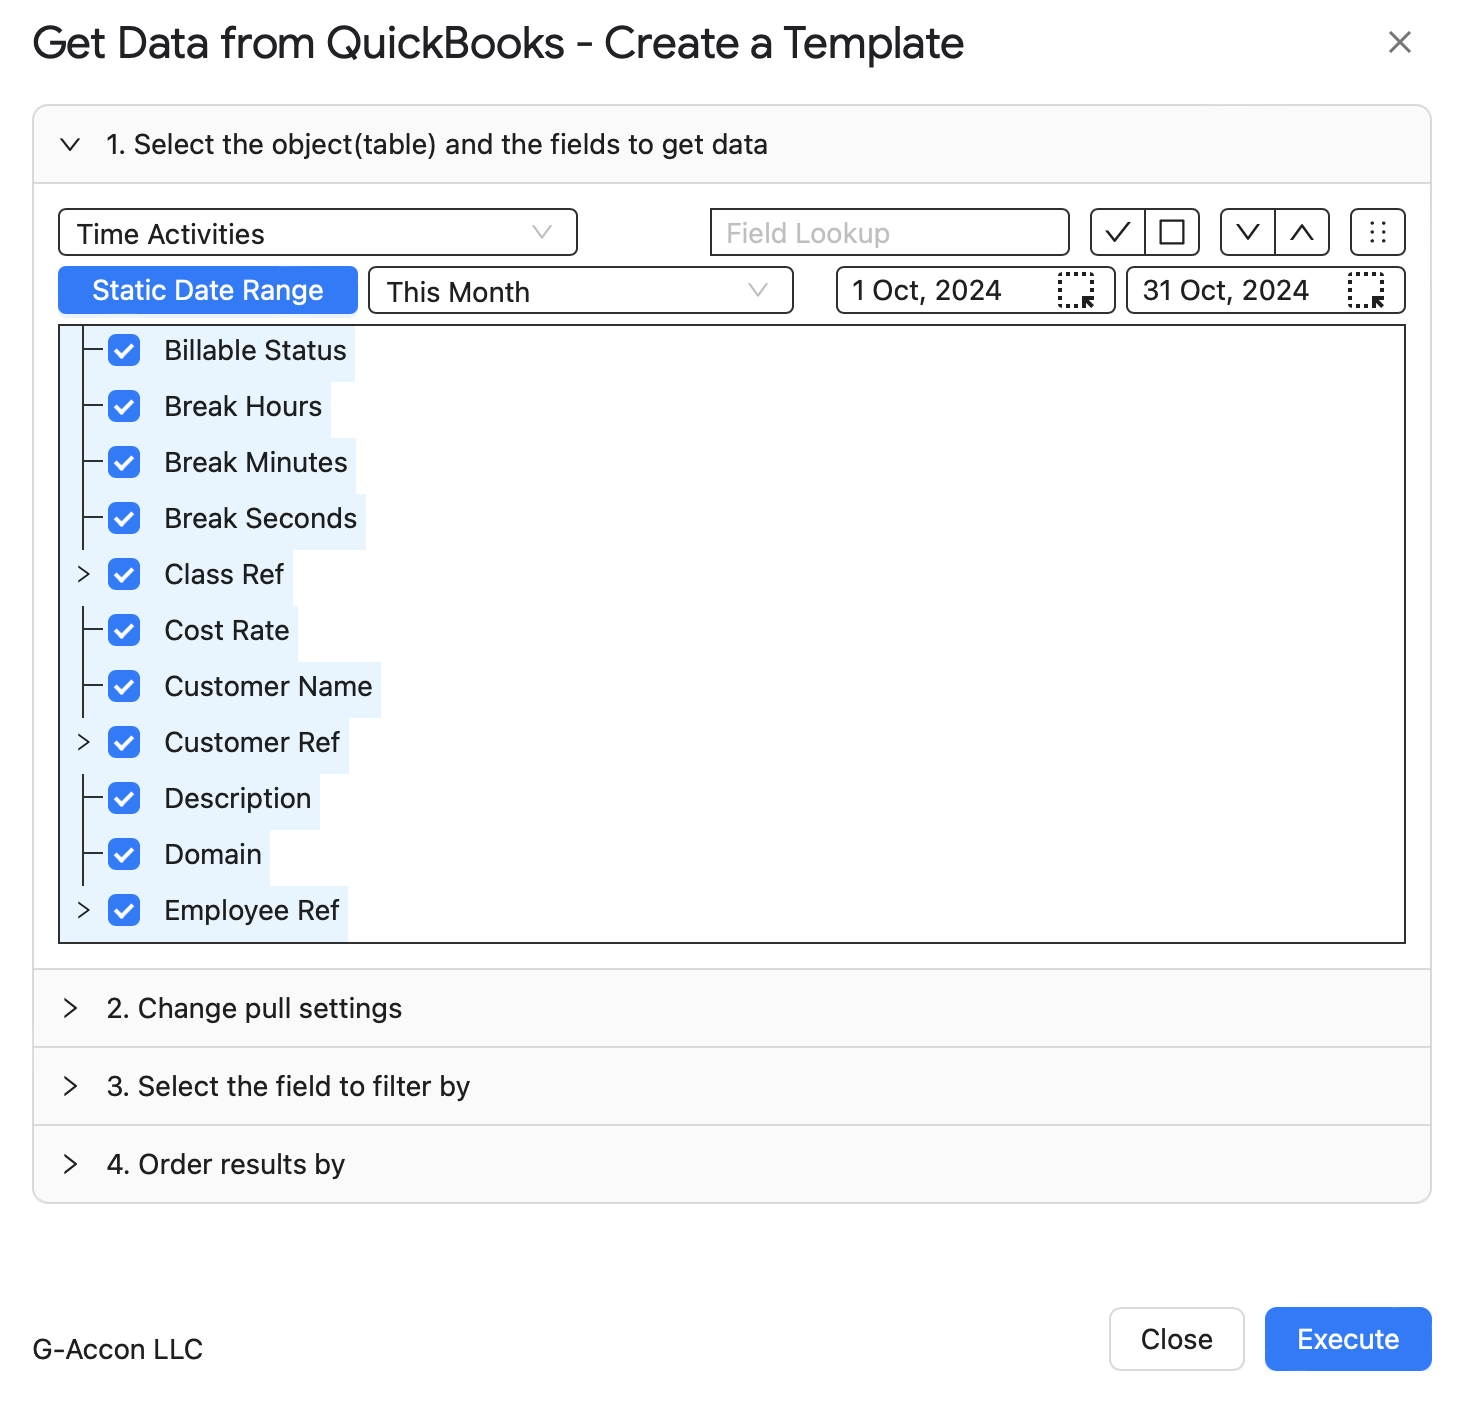Viewport: 1474px width, 1408px height.
Task: Select the Customer Ref field label
Action: click(252, 742)
